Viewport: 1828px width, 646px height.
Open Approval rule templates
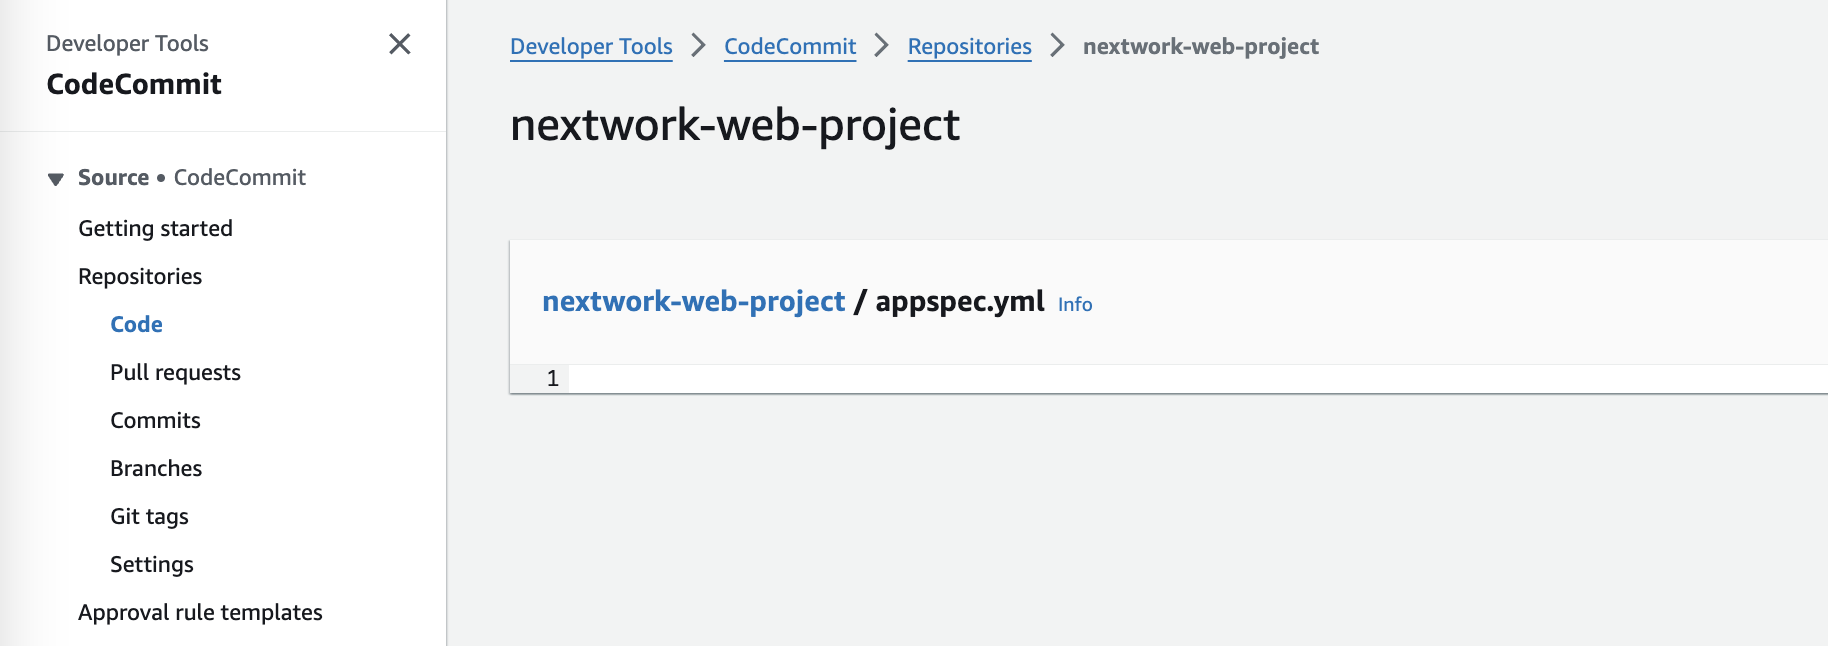pos(200,612)
